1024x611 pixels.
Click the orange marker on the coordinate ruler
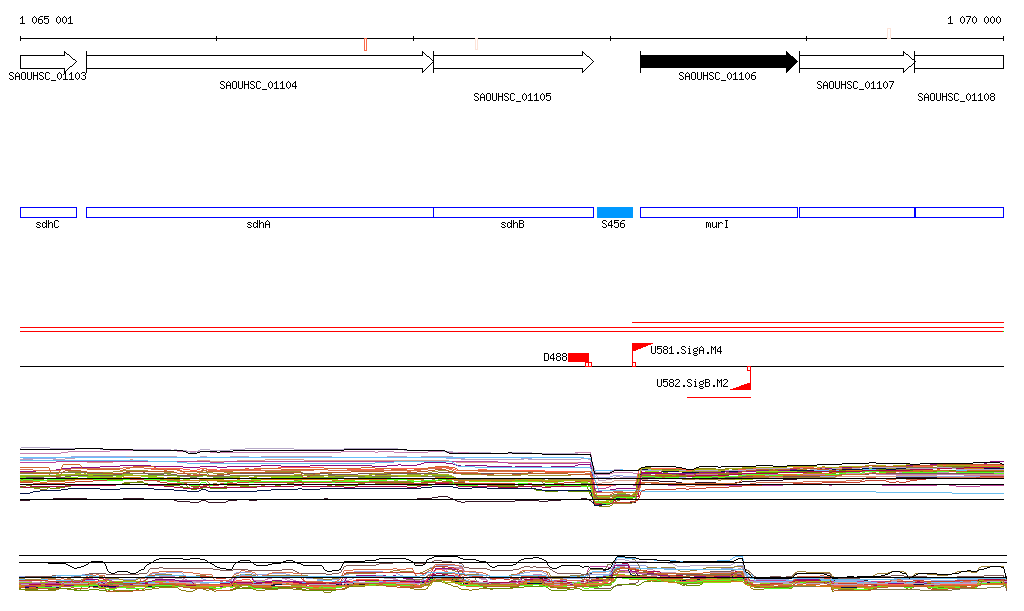366,44
